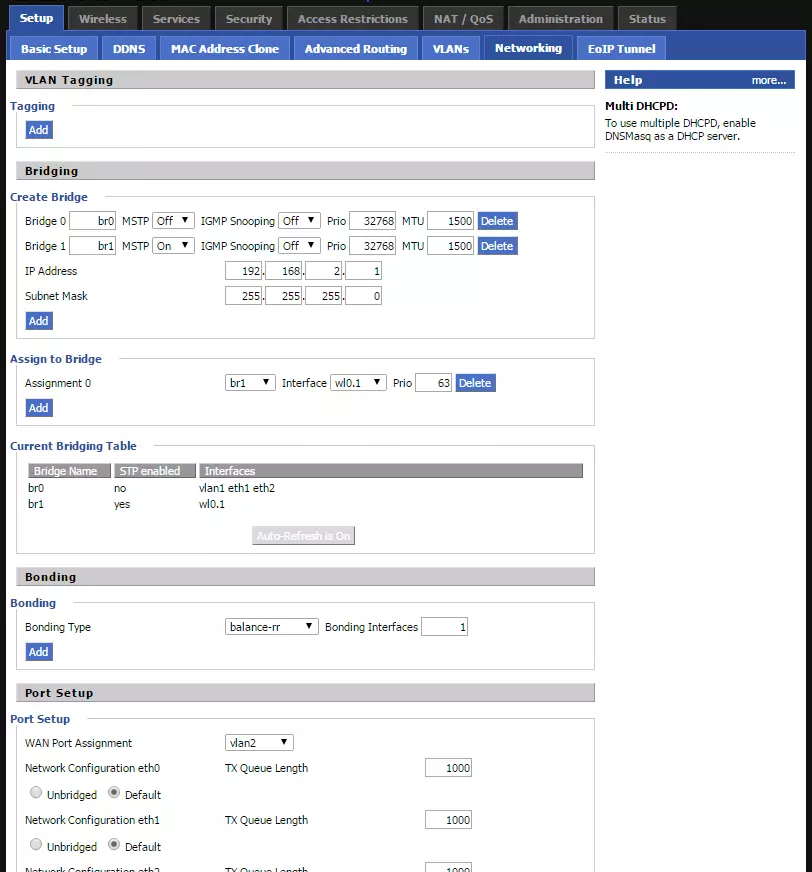Open the bridge dropdown for Assignment 0
Image resolution: width=812 pixels, height=872 pixels.
[249, 382]
